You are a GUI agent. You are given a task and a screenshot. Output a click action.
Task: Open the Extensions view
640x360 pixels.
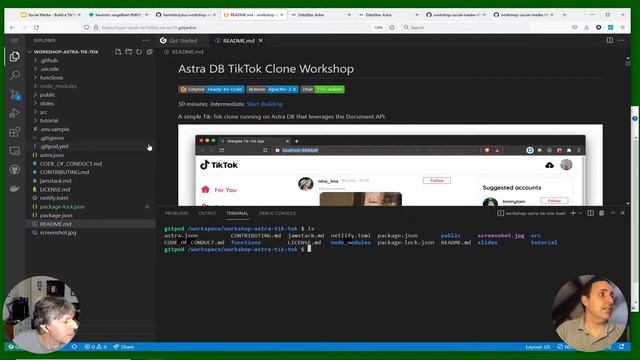click(15, 132)
